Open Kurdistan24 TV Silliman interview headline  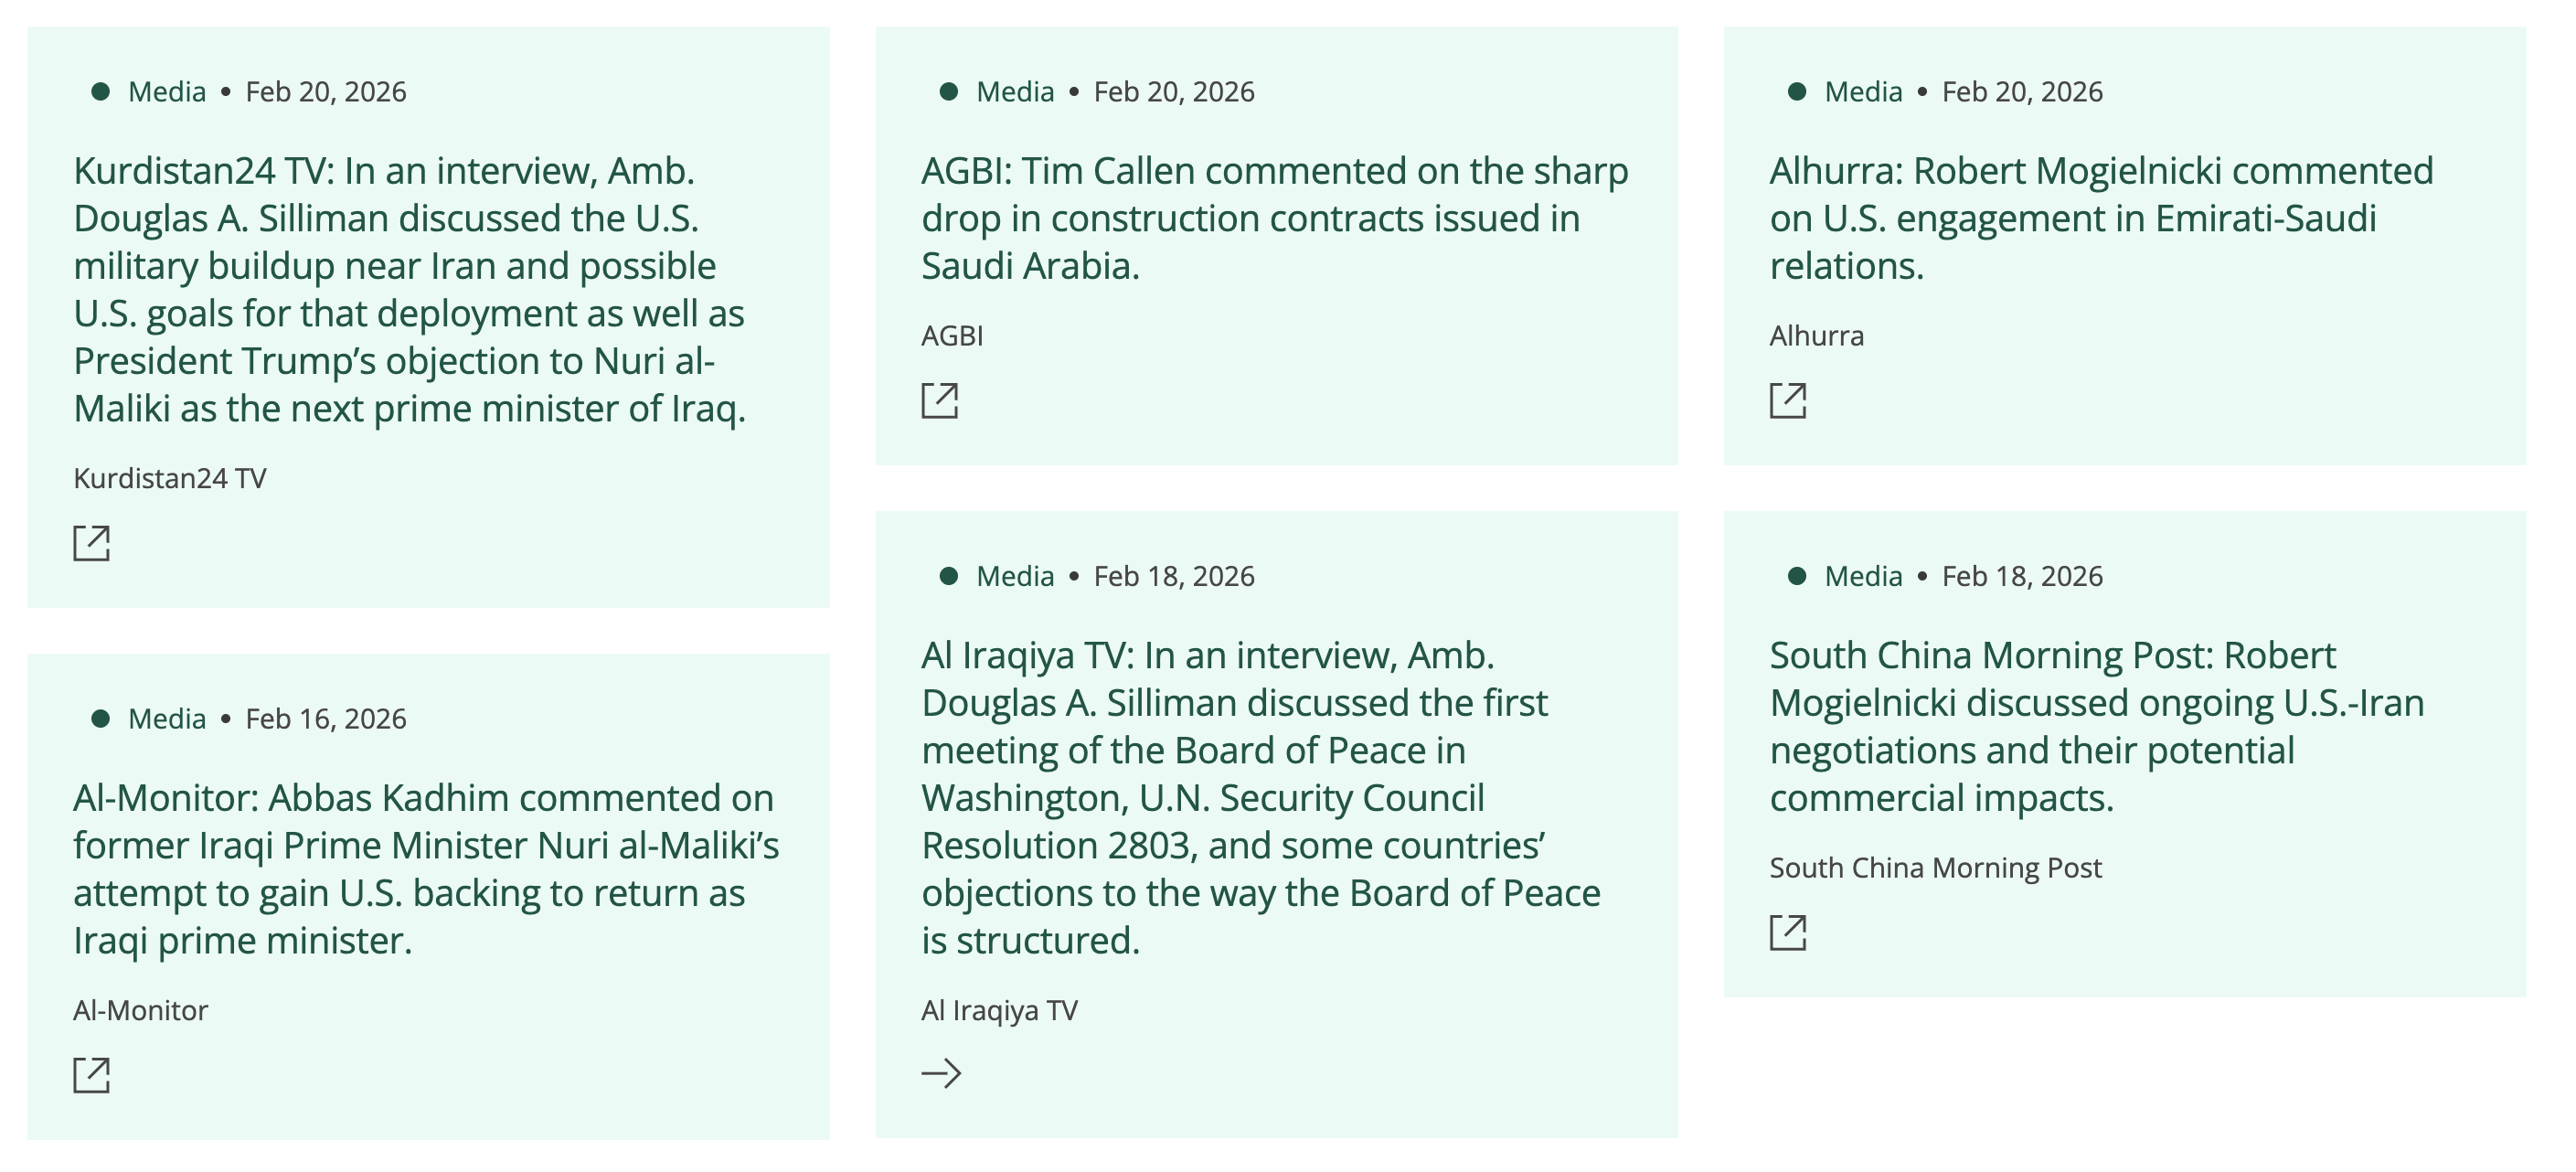point(410,290)
